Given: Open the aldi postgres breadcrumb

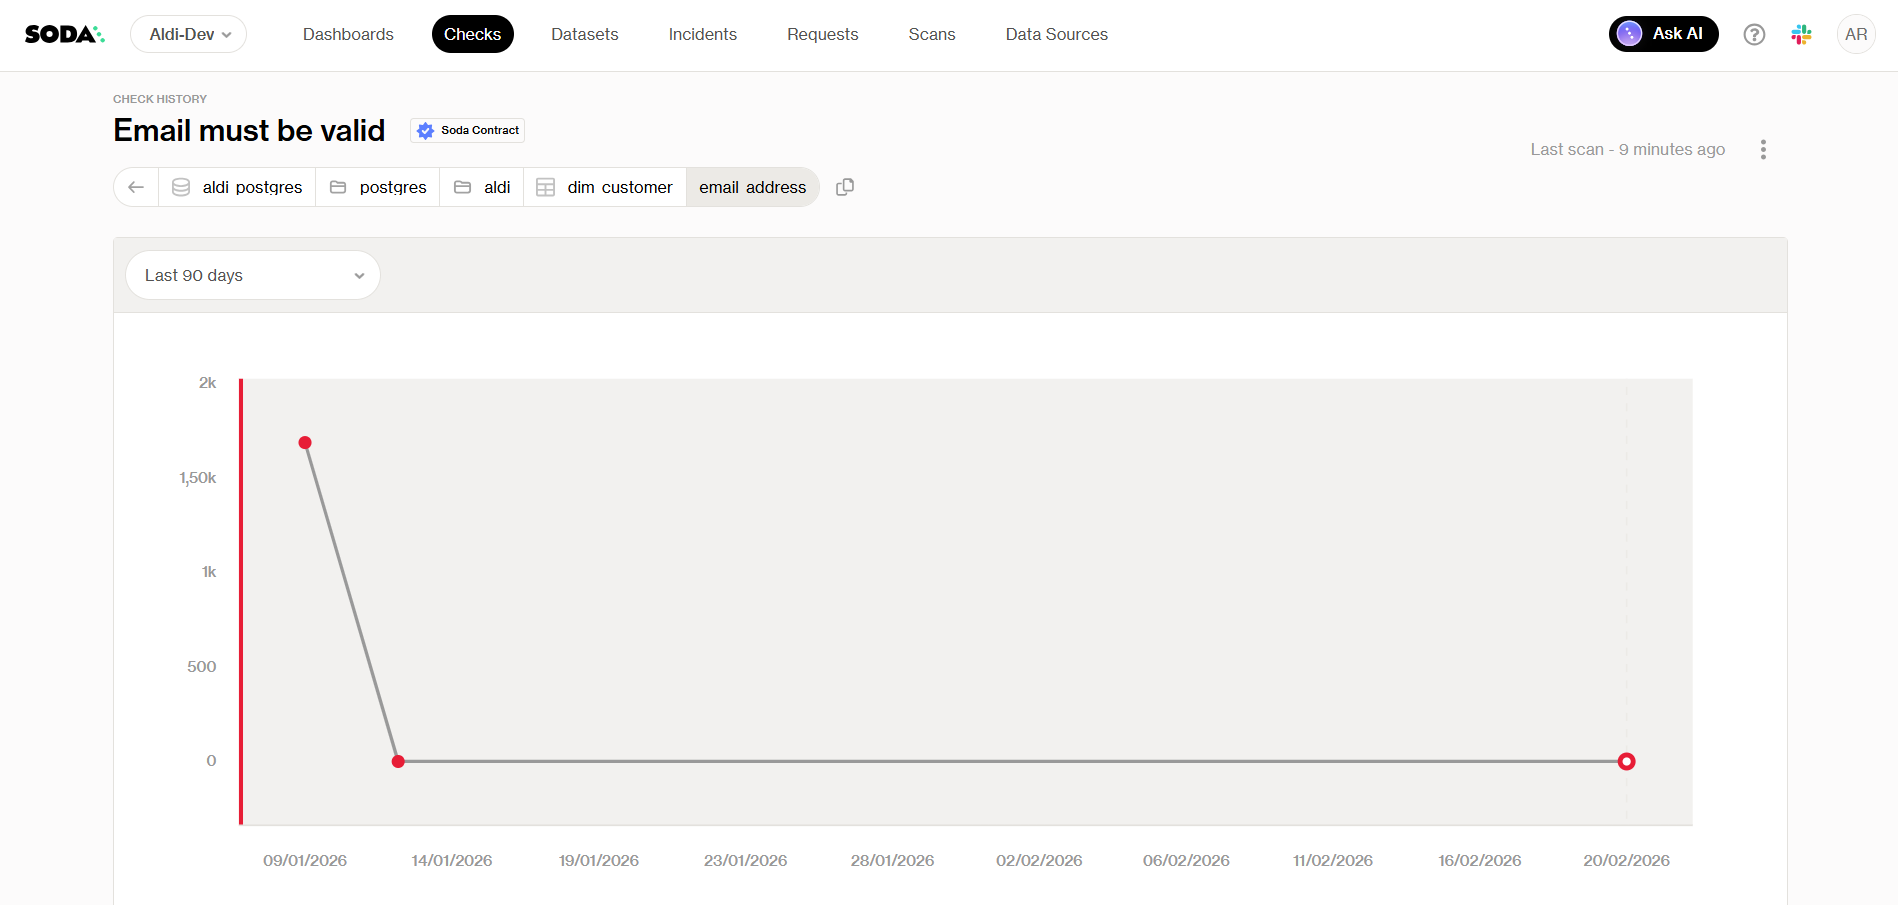Looking at the screenshot, I should pos(238,187).
